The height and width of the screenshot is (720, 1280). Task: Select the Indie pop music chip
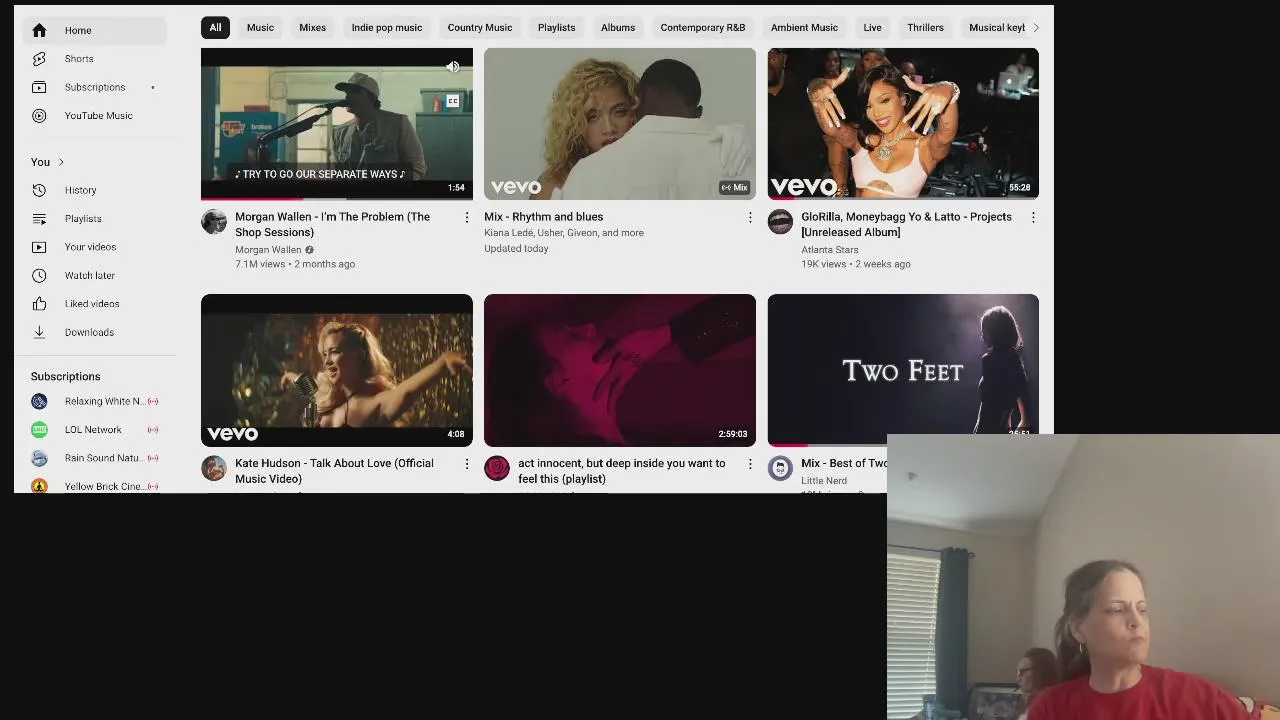pyautogui.click(x=387, y=28)
